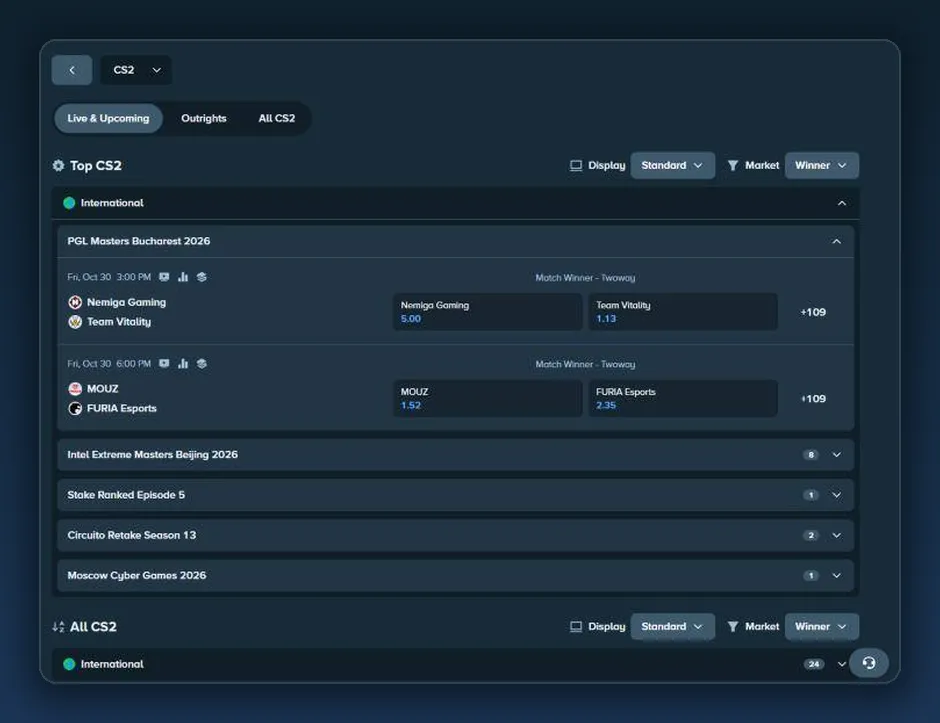Click the FURIA Esports team logo
The width and height of the screenshot is (940, 723).
pyautogui.click(x=75, y=408)
